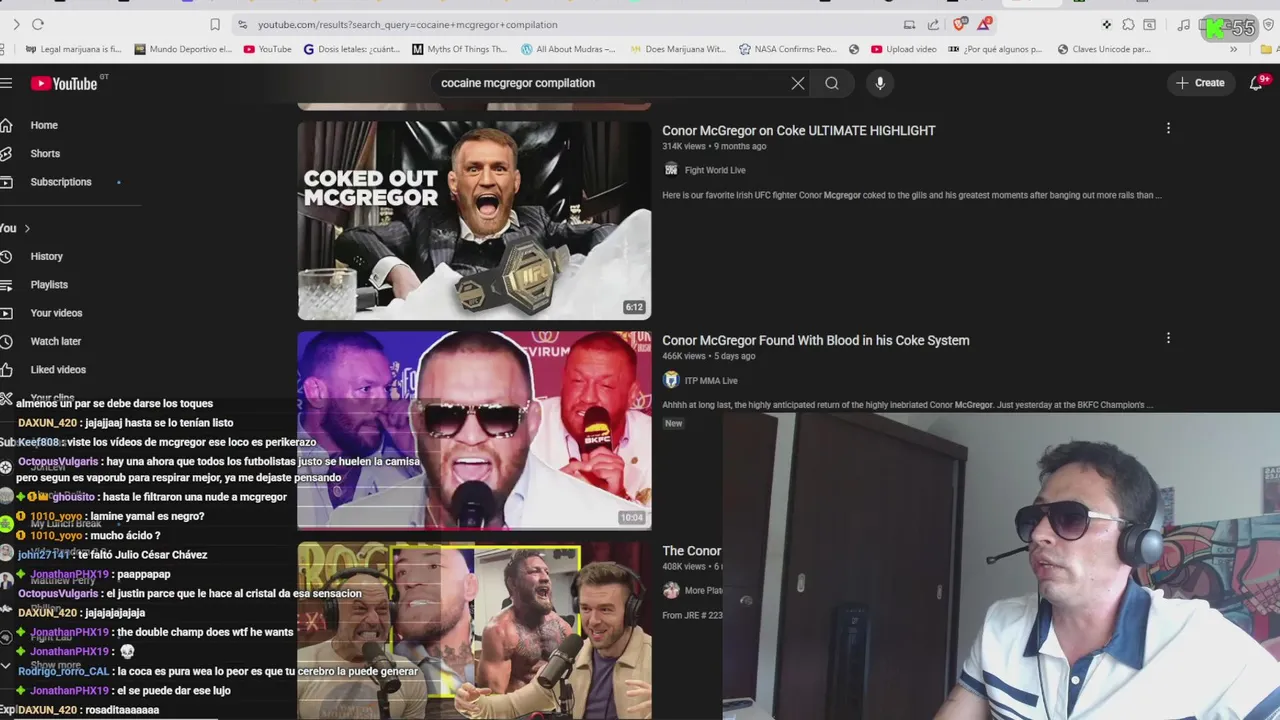The width and height of the screenshot is (1280, 720).
Task: Open the notifications bell
Action: [x=1257, y=83]
